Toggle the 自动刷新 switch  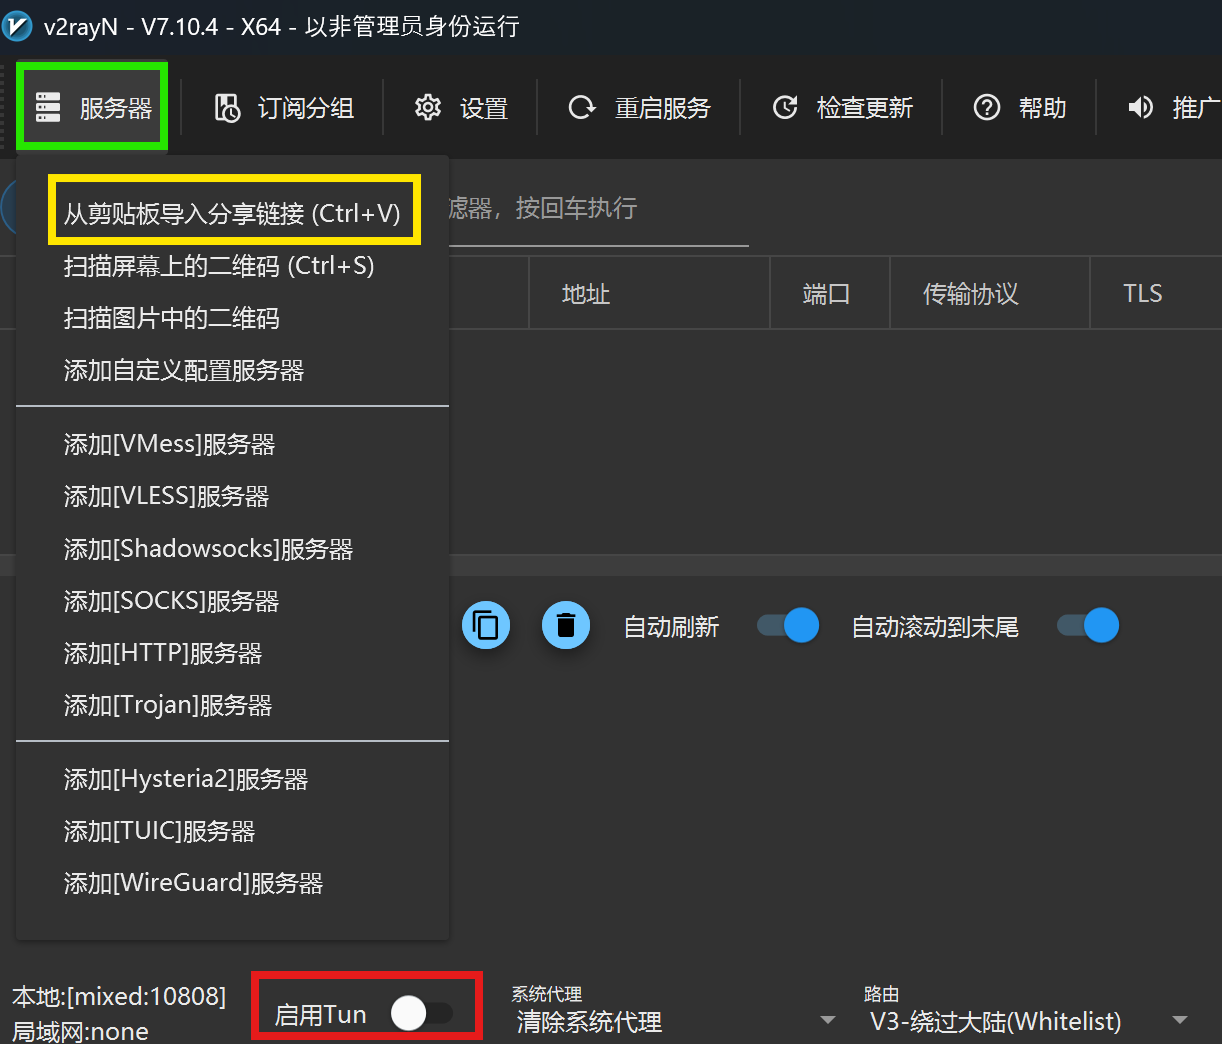pos(788,626)
